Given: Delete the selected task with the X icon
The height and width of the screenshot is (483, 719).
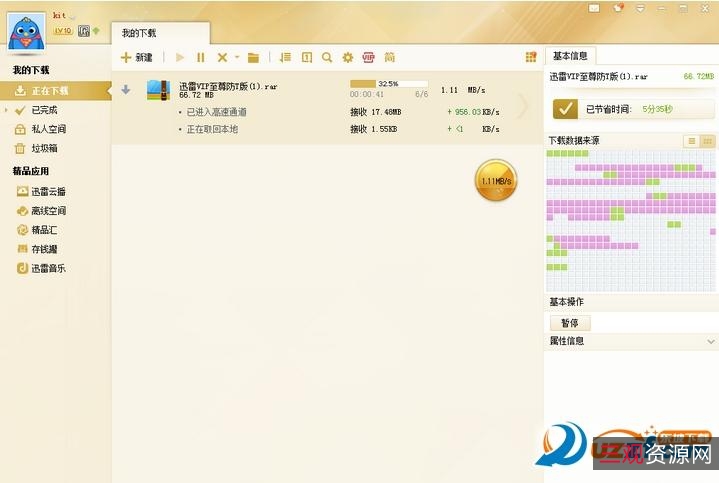Looking at the screenshot, I should click(x=222, y=57).
